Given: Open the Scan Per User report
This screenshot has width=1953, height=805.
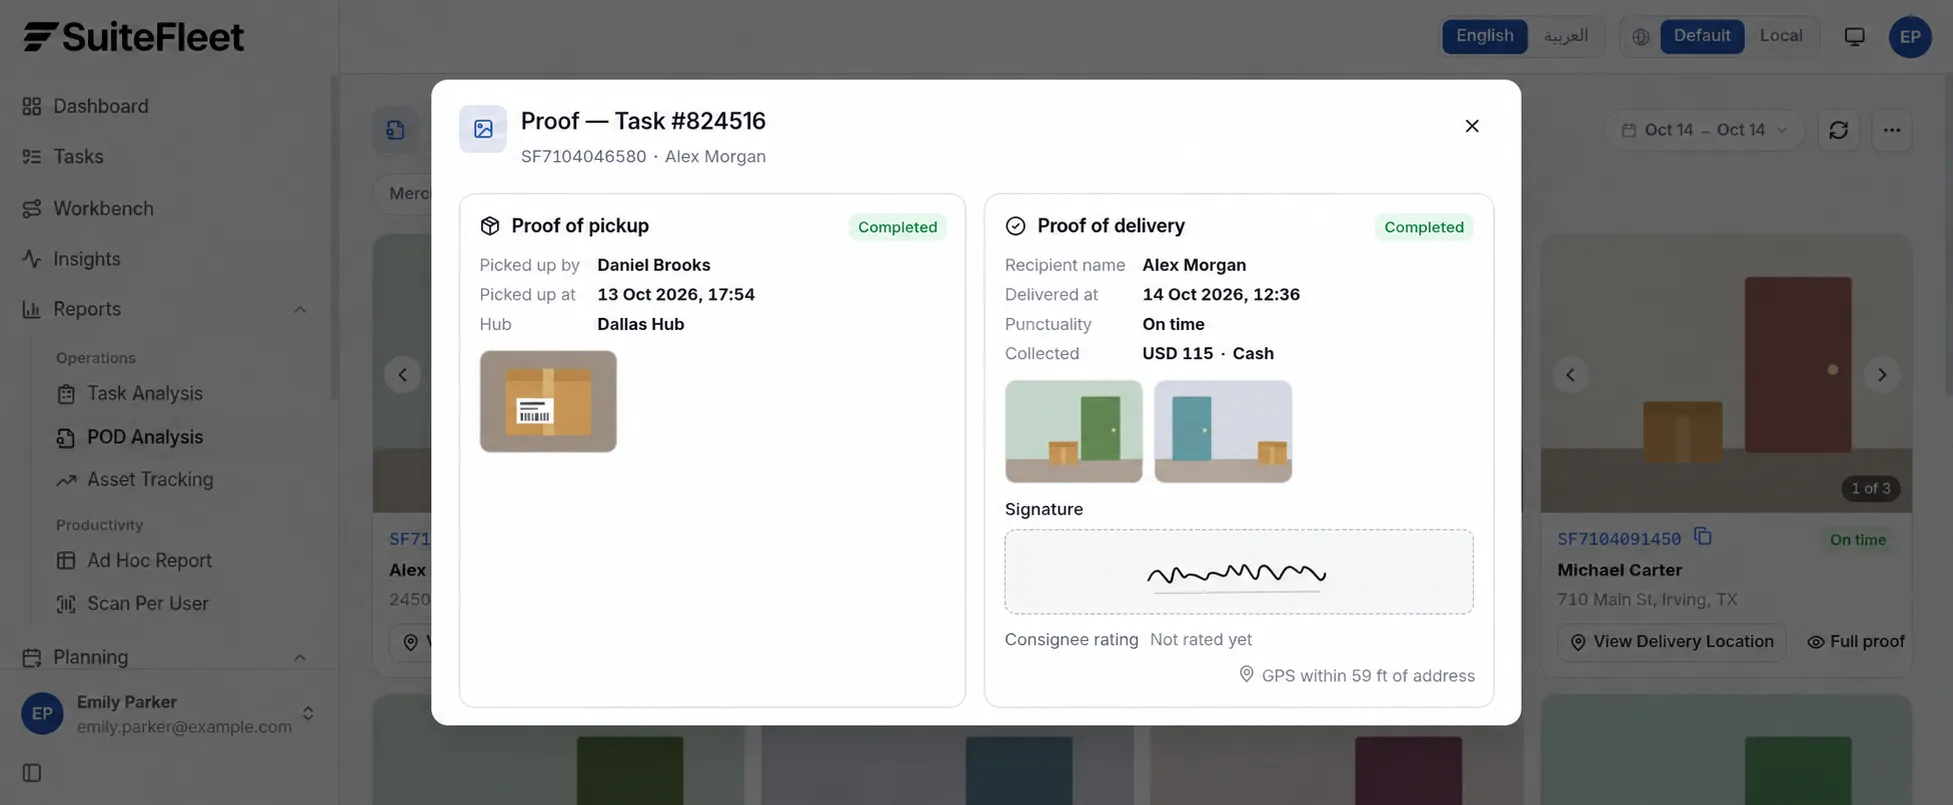Looking at the screenshot, I should click(x=147, y=604).
